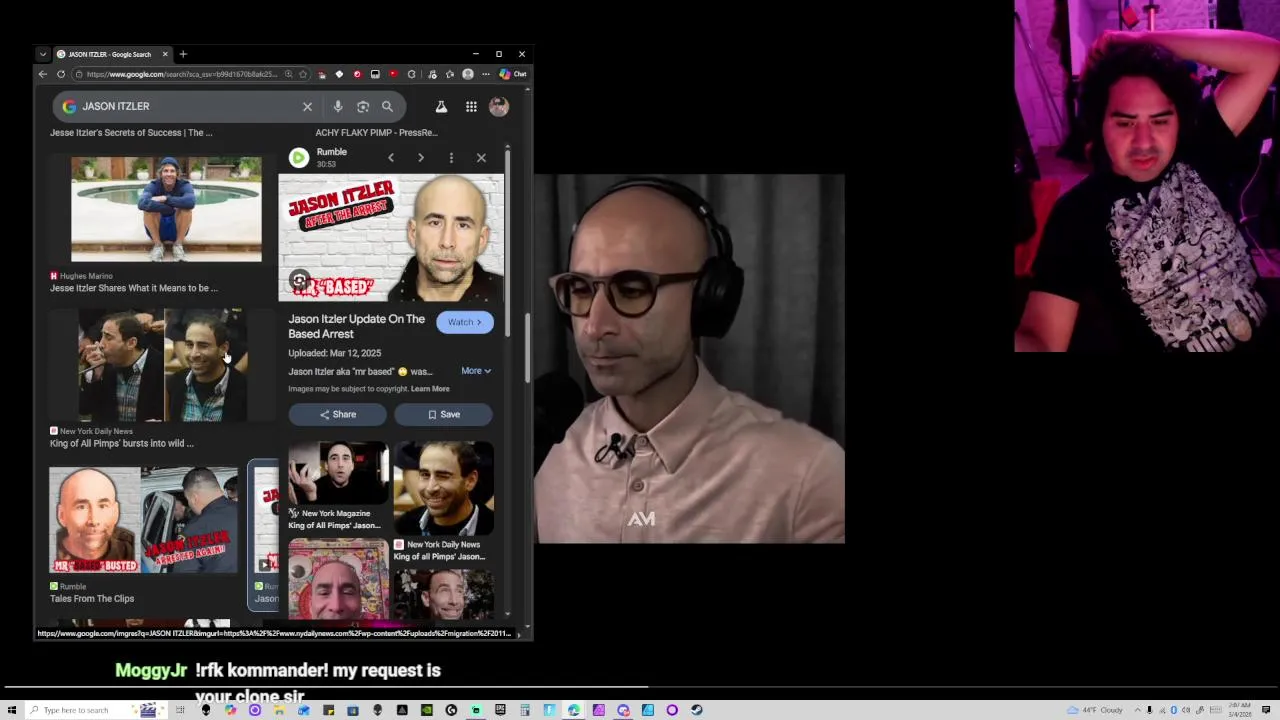The height and width of the screenshot is (720, 1280).
Task: Open a new browser tab
Action: 183,54
